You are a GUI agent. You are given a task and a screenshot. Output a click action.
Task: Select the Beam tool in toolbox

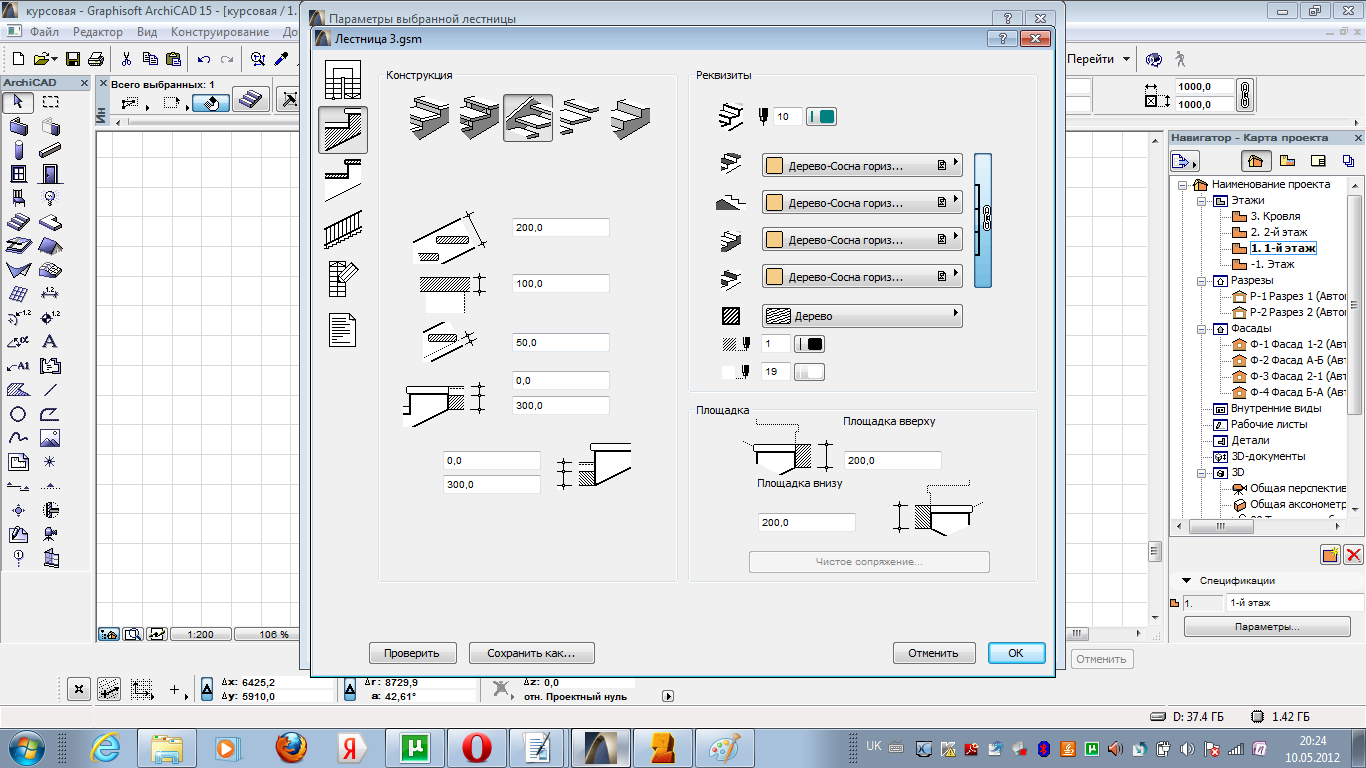[x=50, y=151]
